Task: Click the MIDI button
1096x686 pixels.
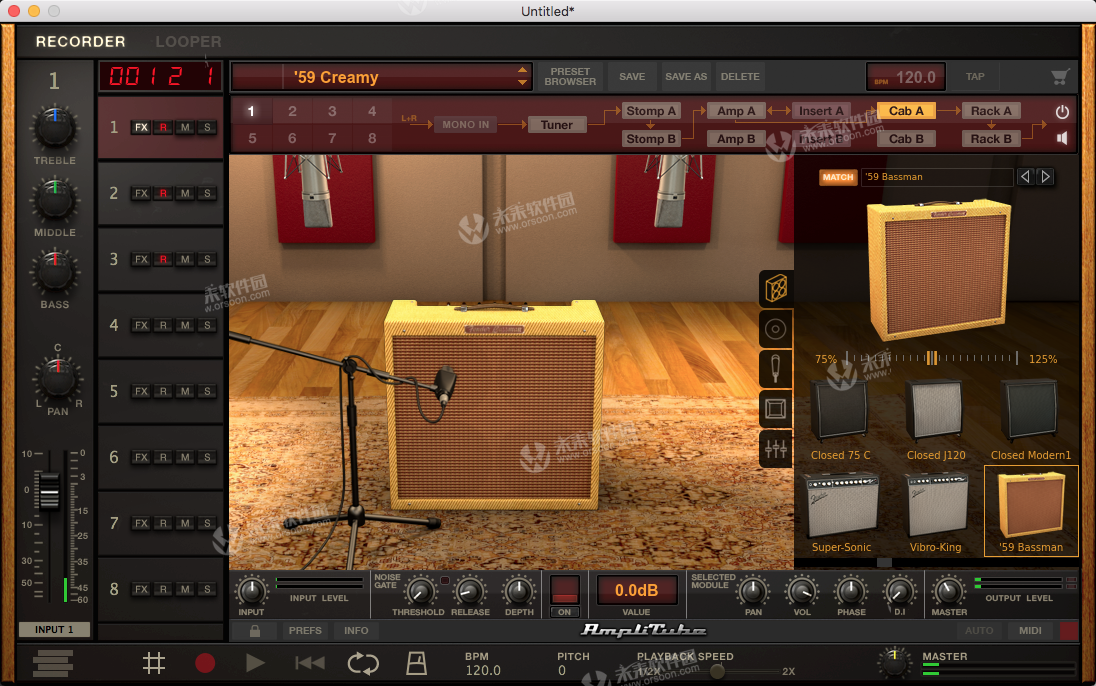Action: pos(1030,631)
